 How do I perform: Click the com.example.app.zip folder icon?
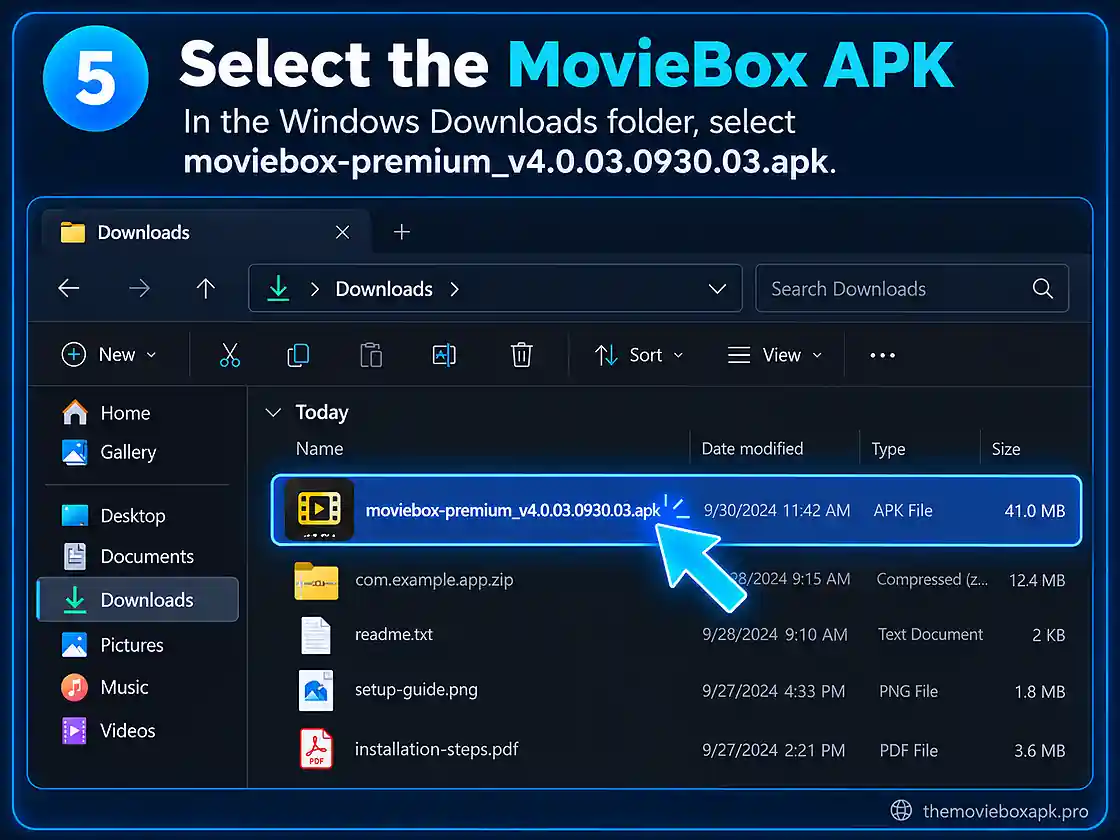point(316,580)
